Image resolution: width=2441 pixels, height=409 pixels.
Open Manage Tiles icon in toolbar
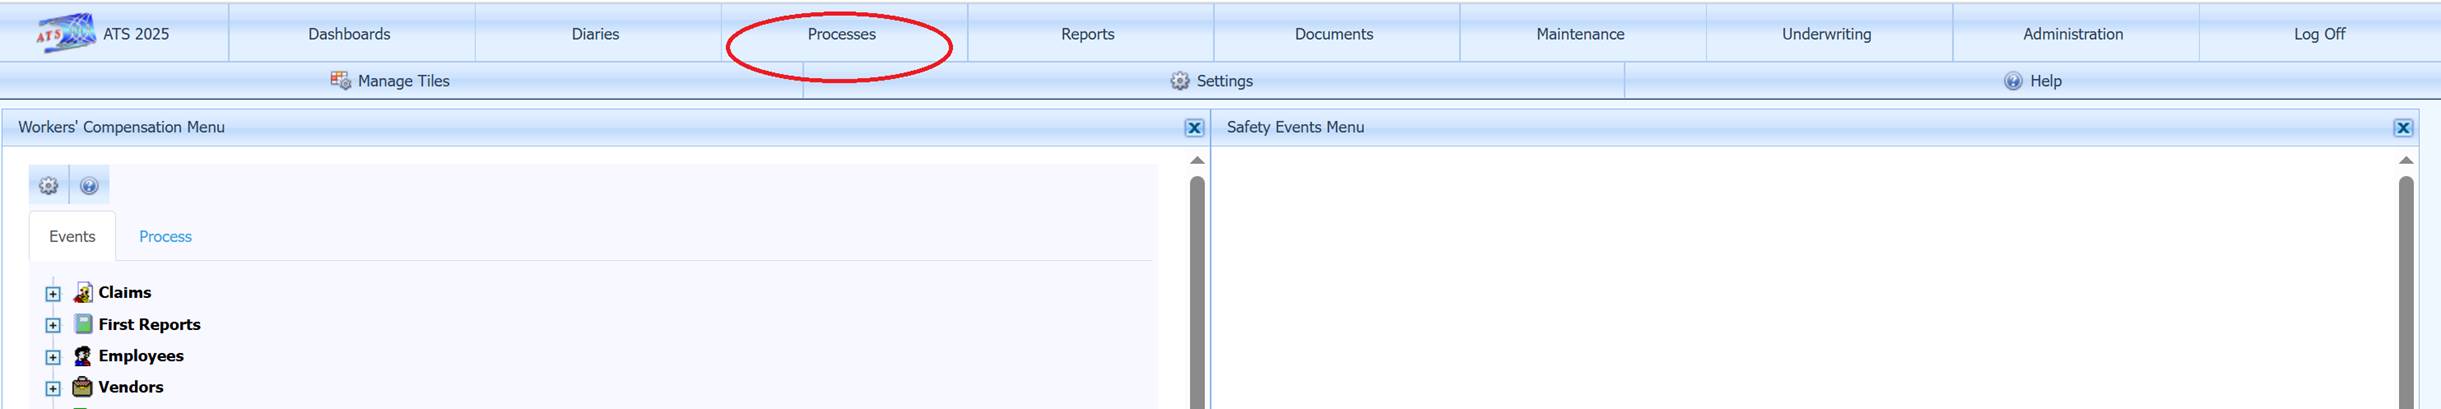tap(340, 81)
